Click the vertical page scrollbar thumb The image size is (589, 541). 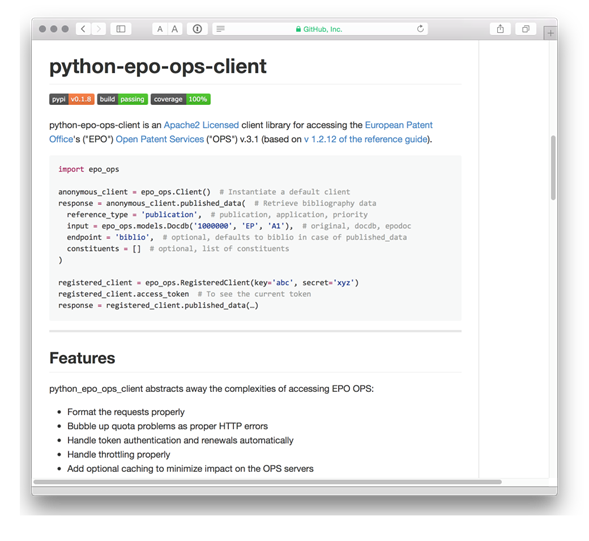(553, 168)
